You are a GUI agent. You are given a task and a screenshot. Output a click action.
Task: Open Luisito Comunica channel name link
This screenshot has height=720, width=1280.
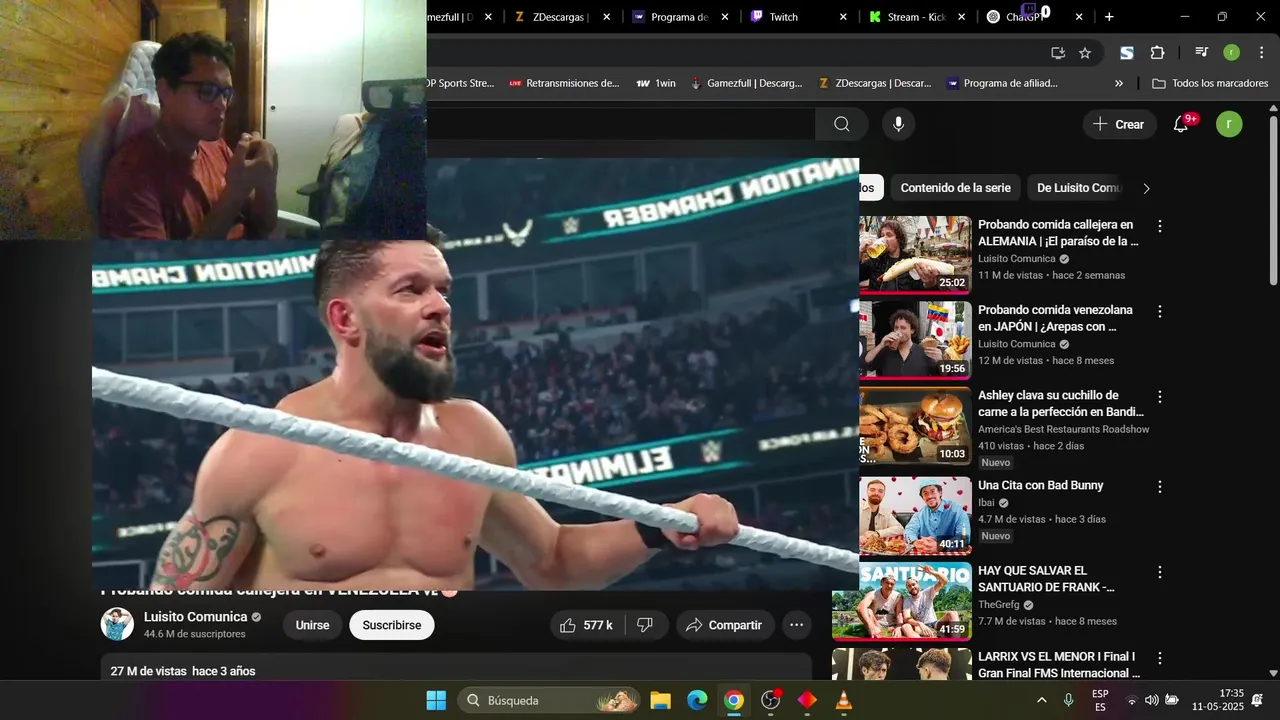(195, 617)
